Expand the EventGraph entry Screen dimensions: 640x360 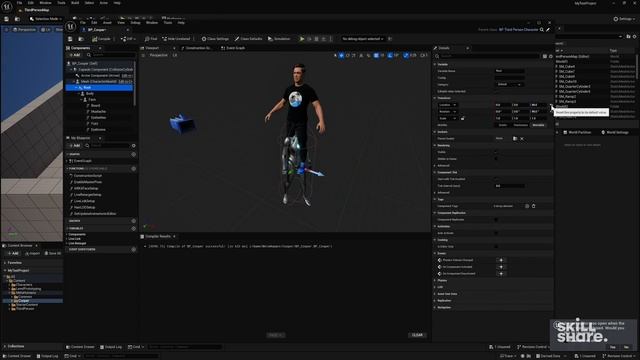pyautogui.click(x=67, y=161)
